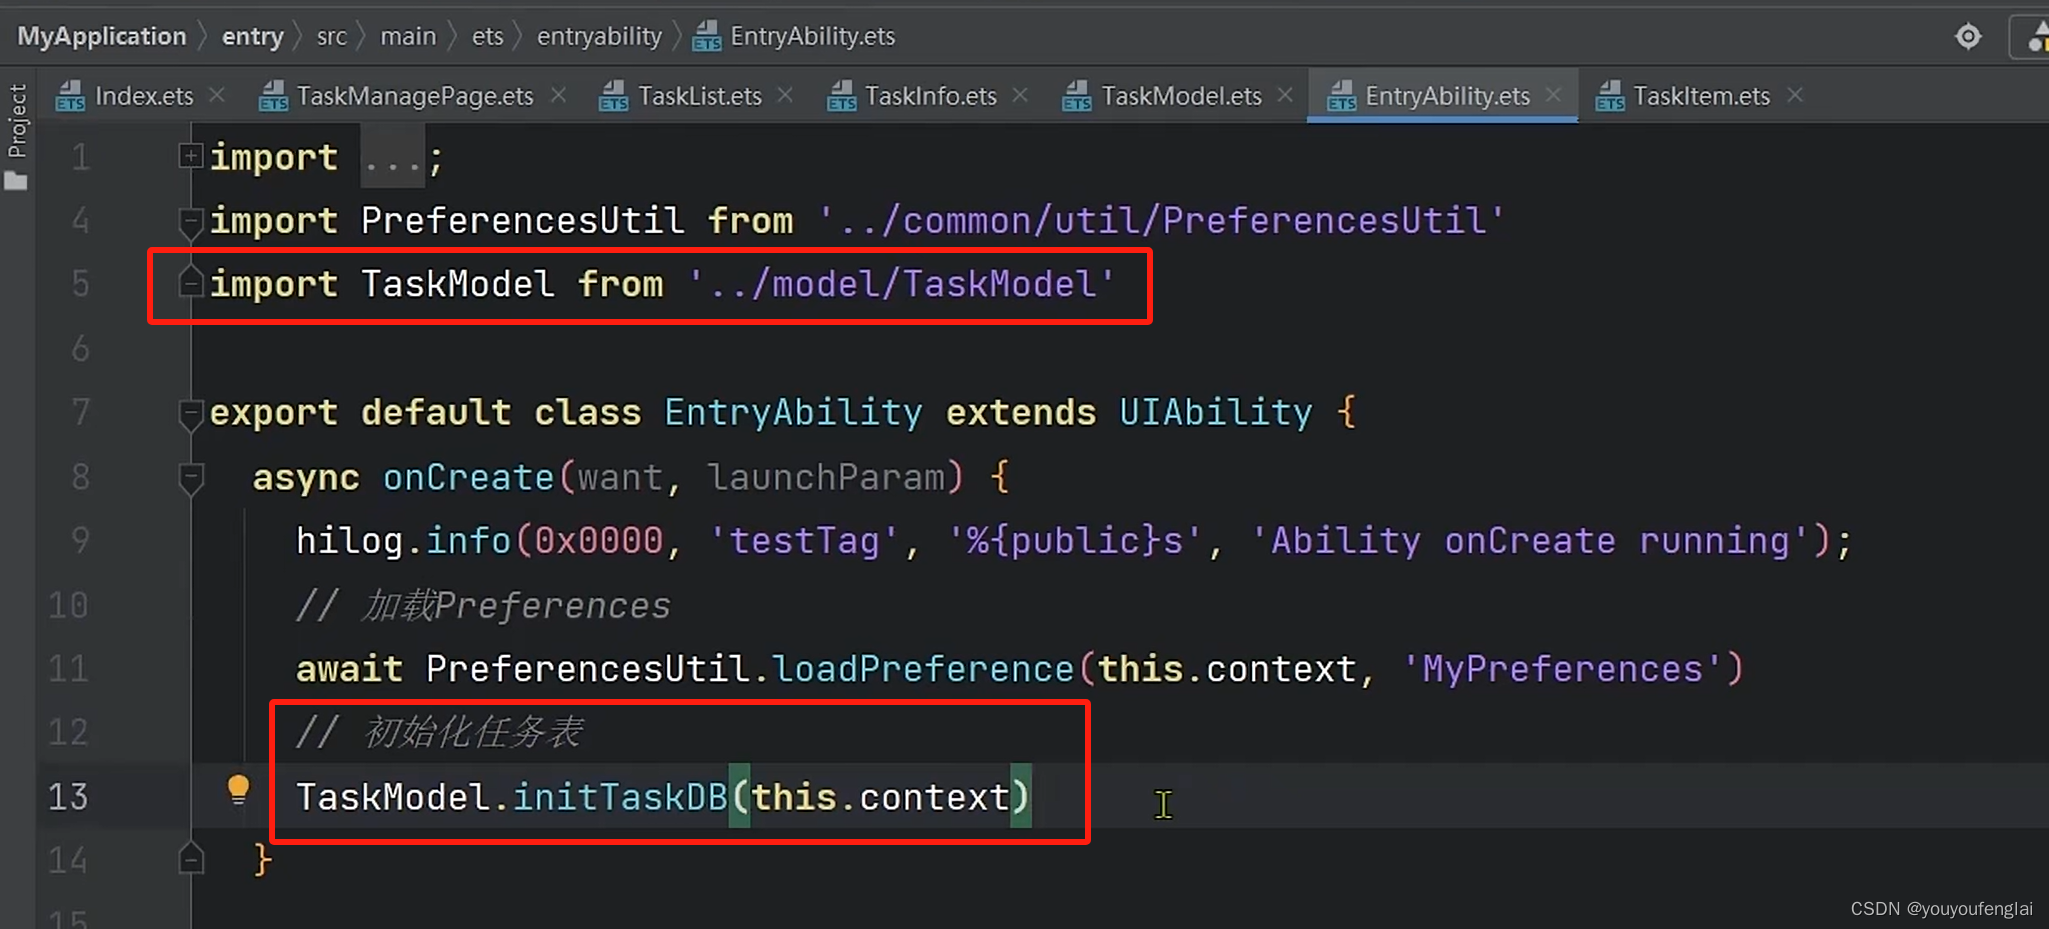Click the yellow lightbulb intention icon
Viewport: 2049px width, 929px height.
pyautogui.click(x=238, y=790)
